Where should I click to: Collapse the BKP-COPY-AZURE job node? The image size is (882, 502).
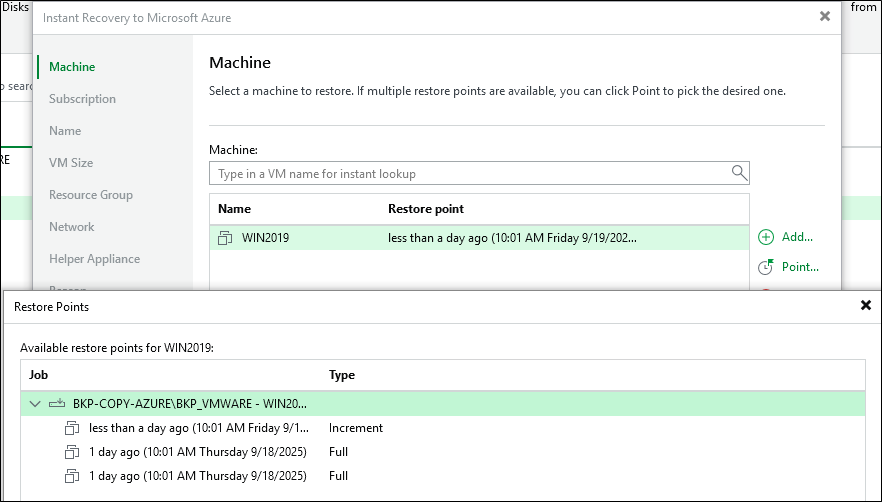[x=36, y=404]
